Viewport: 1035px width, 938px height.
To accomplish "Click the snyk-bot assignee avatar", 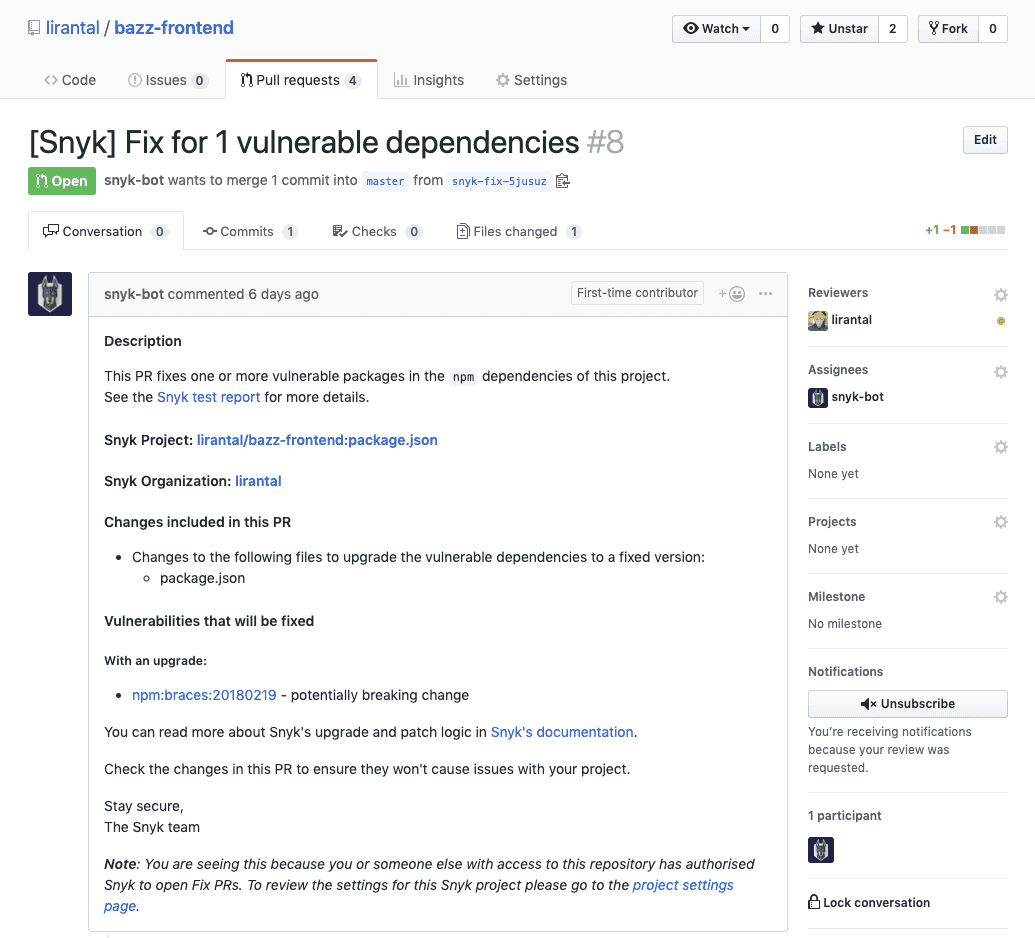I will [818, 398].
